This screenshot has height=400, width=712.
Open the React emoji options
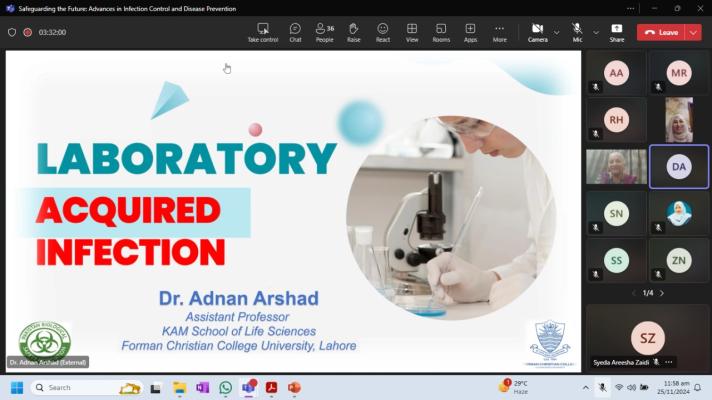click(x=383, y=31)
